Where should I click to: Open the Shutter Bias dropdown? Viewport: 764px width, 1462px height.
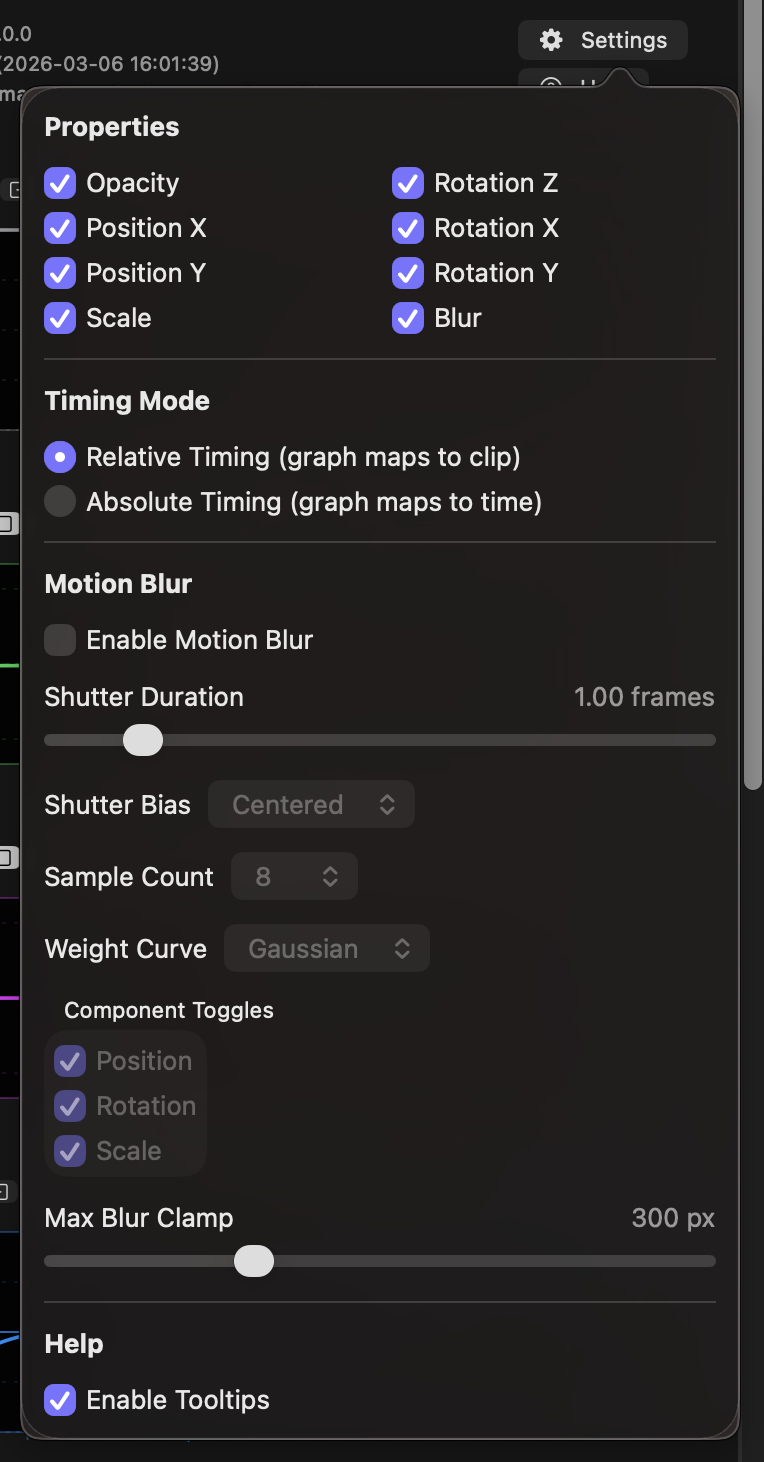(311, 805)
